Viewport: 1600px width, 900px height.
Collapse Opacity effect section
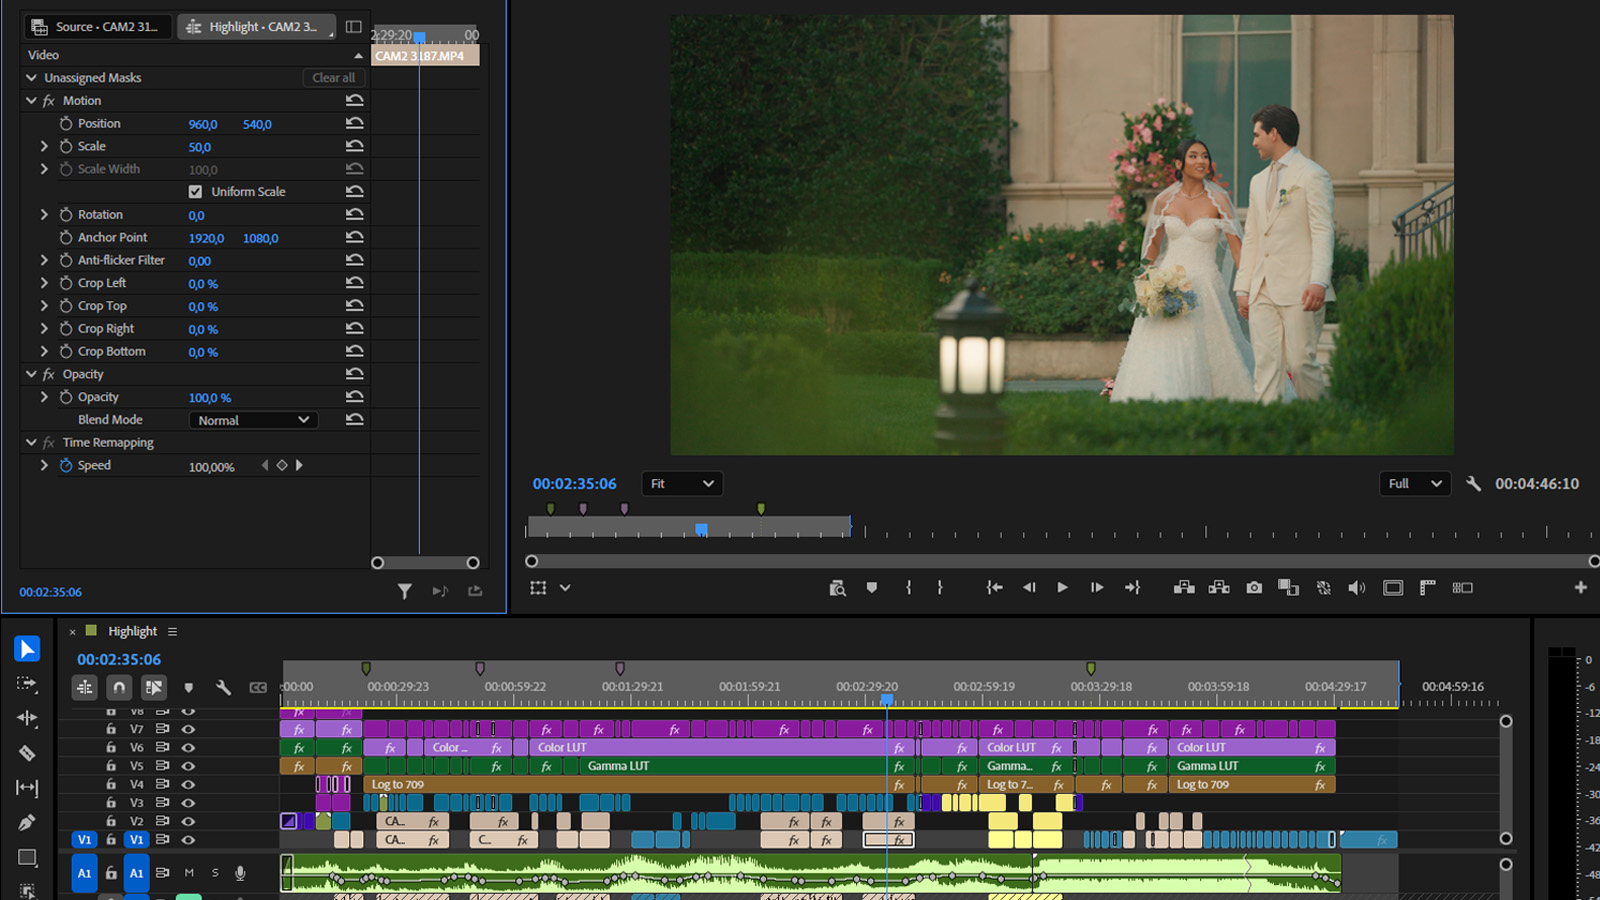pyautogui.click(x=31, y=374)
